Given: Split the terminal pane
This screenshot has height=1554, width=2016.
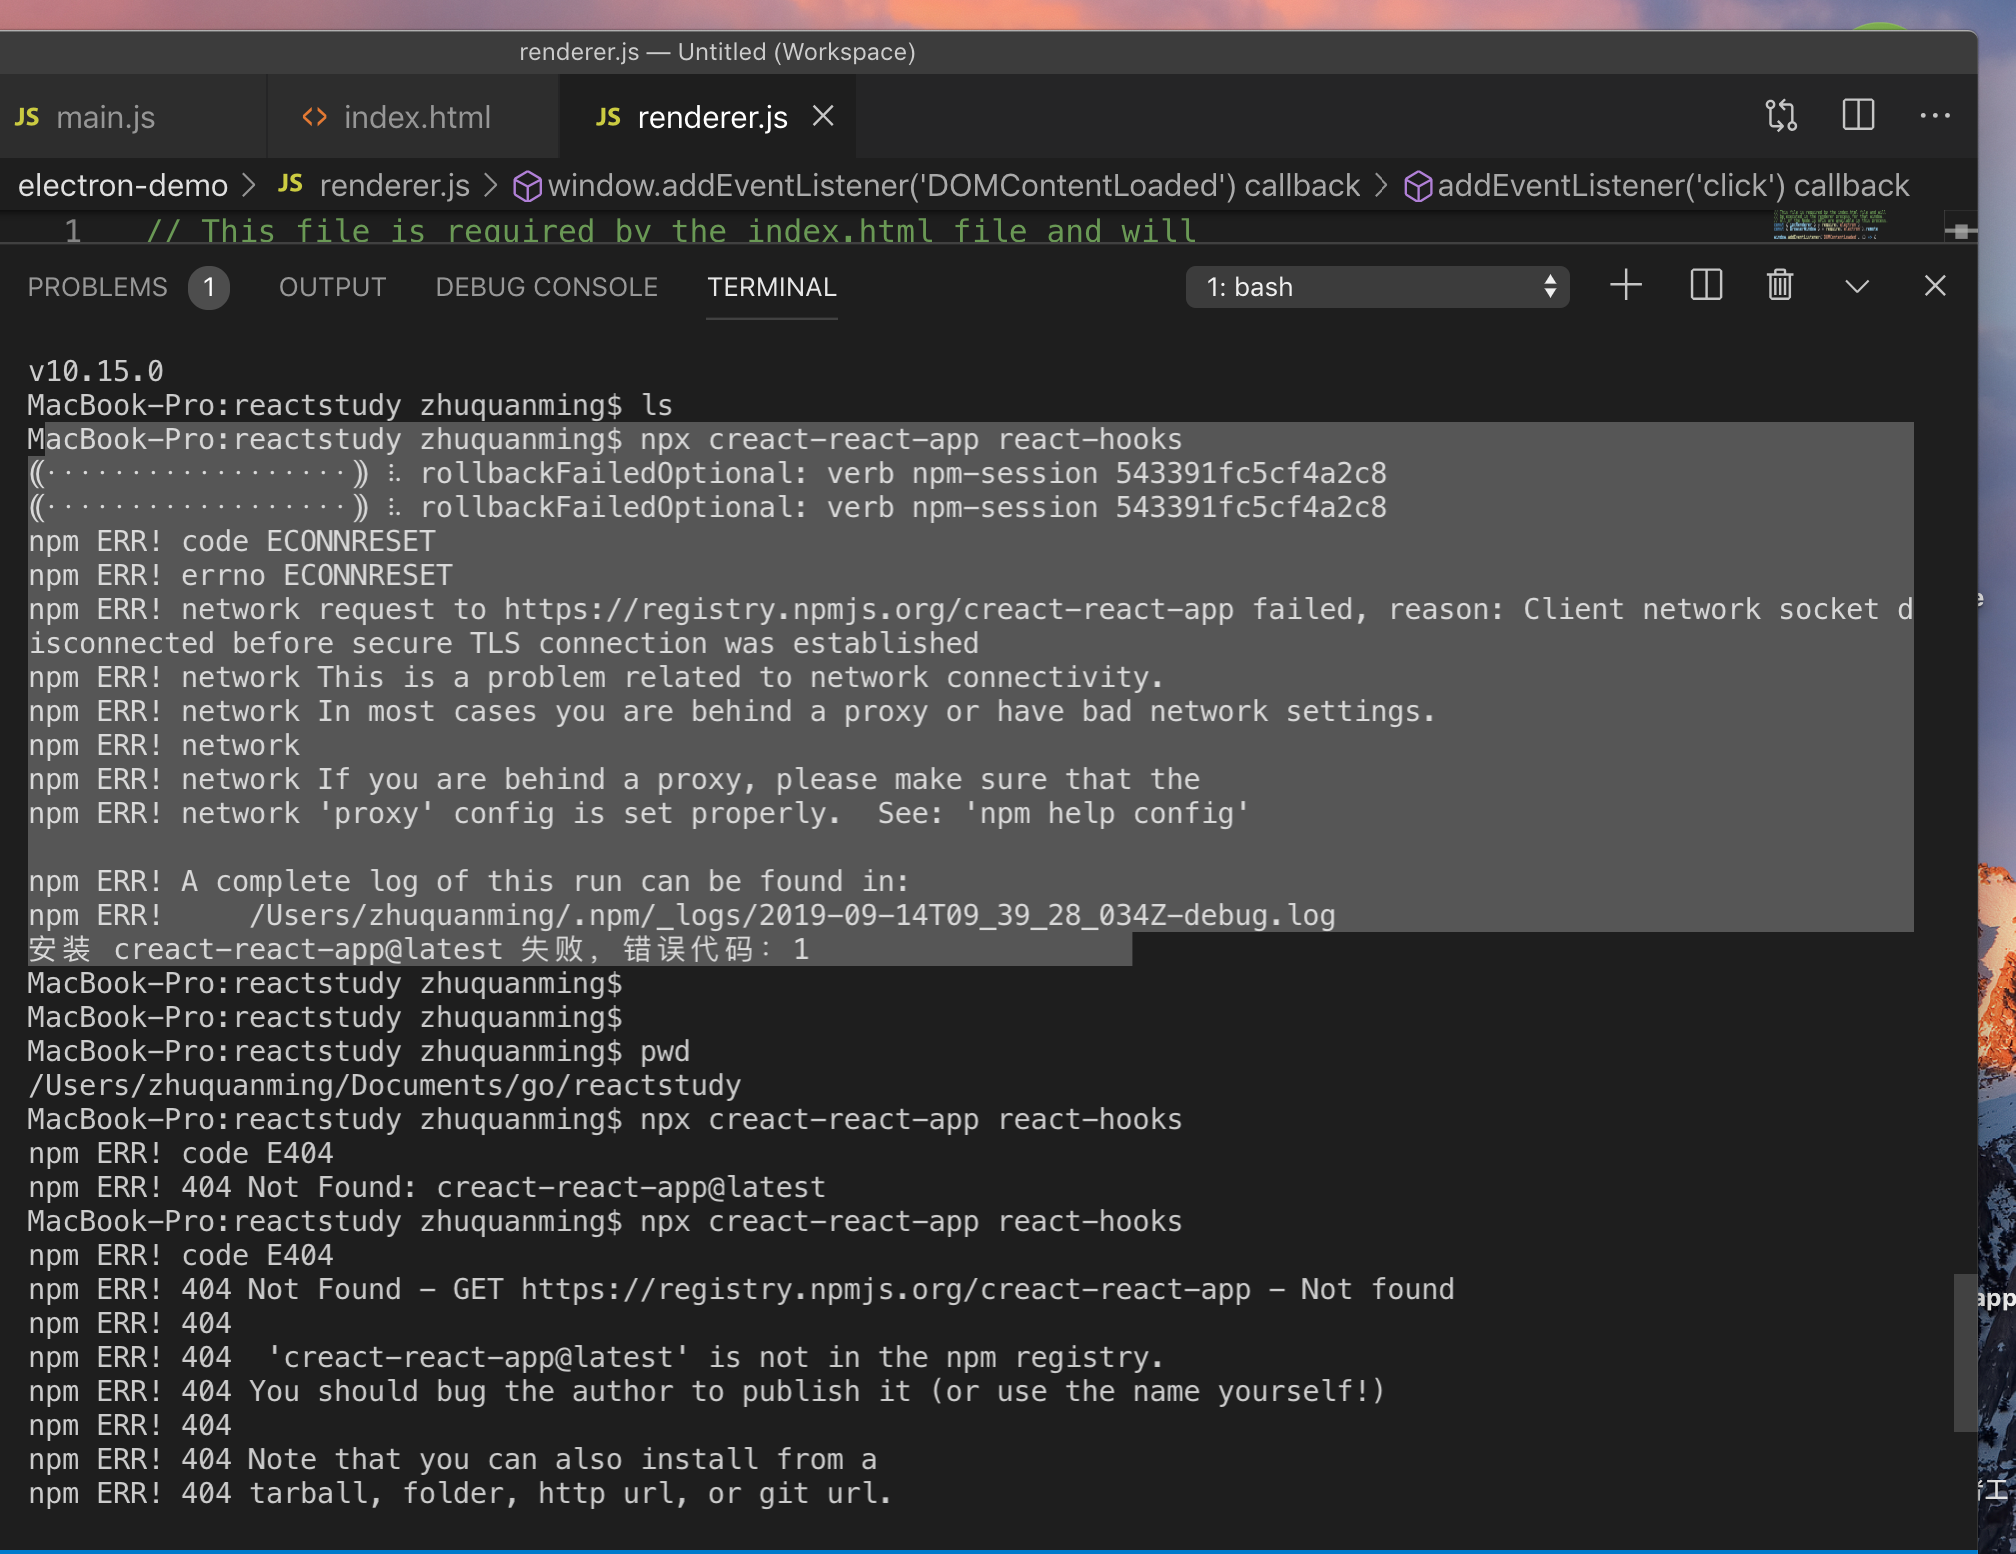Looking at the screenshot, I should [1706, 286].
